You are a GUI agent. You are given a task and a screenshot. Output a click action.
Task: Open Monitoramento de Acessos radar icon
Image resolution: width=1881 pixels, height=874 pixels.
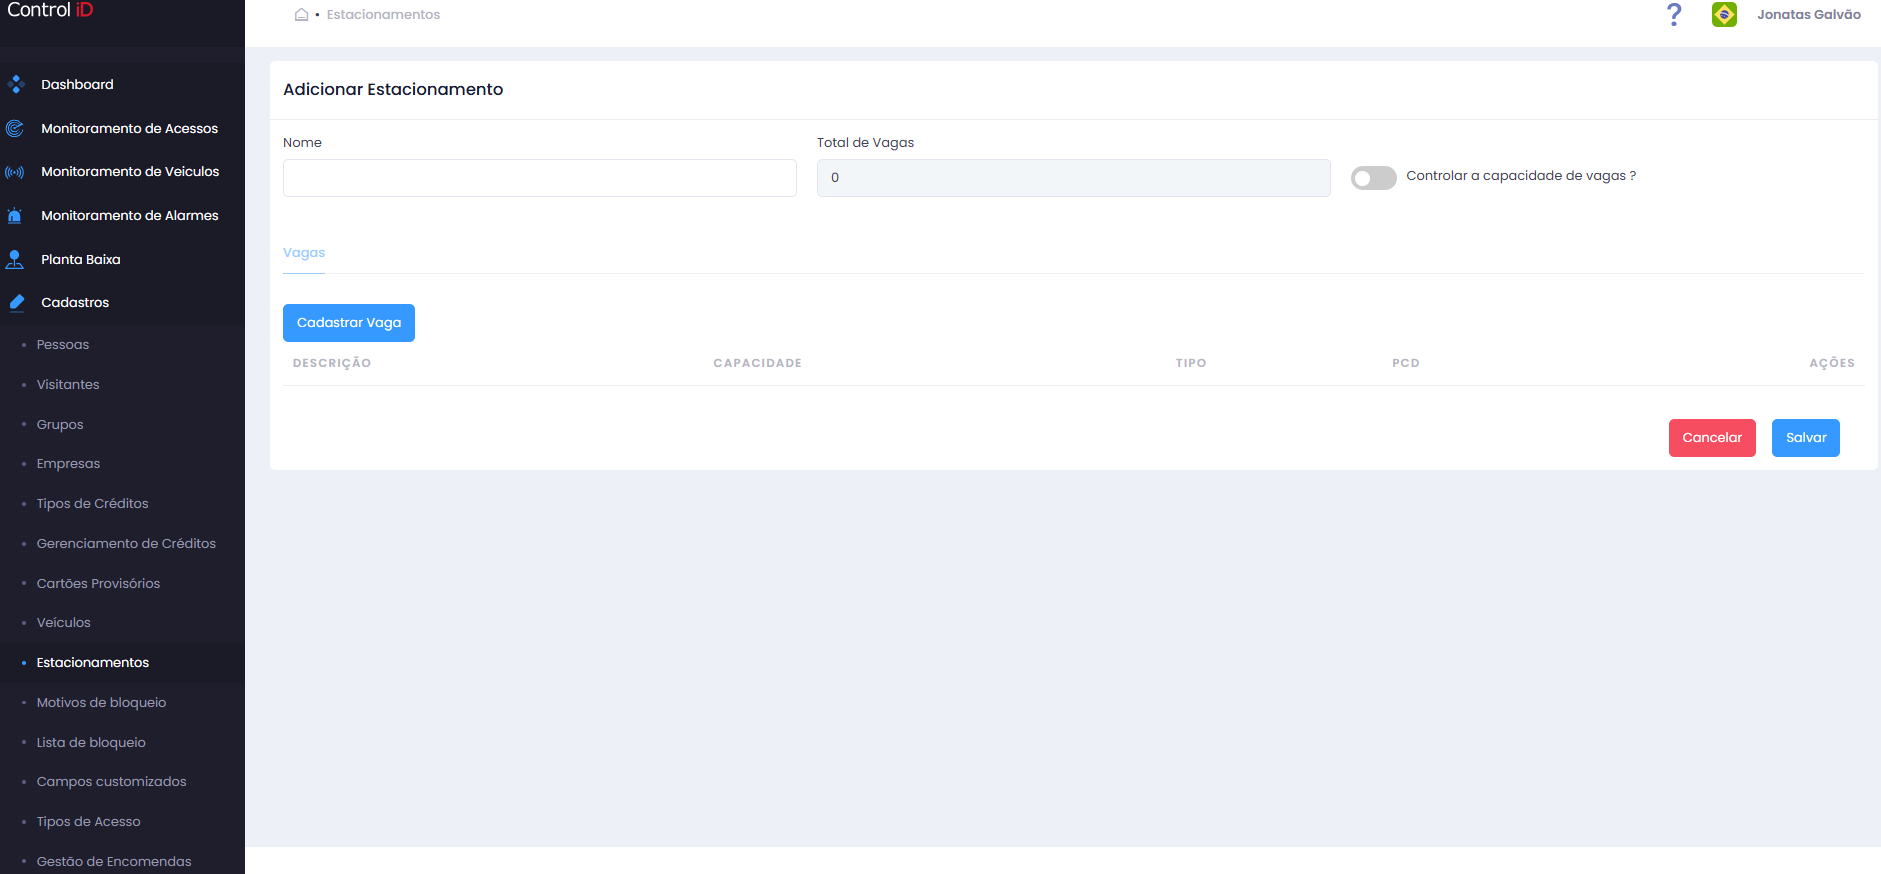pos(15,129)
